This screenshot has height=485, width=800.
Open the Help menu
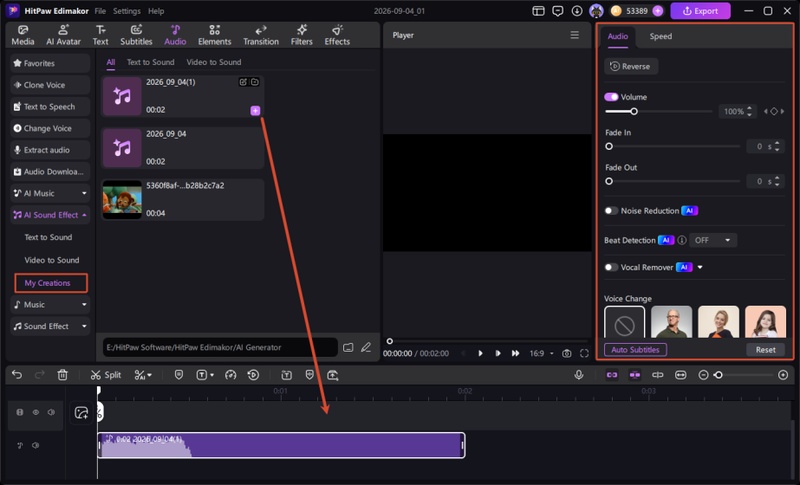pos(156,11)
